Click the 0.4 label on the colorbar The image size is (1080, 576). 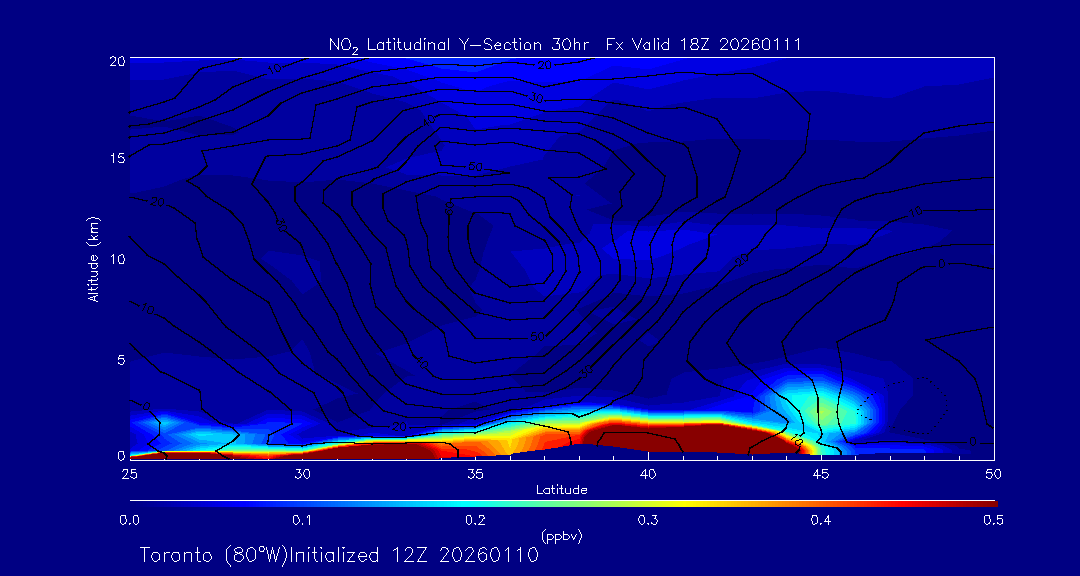[820, 520]
